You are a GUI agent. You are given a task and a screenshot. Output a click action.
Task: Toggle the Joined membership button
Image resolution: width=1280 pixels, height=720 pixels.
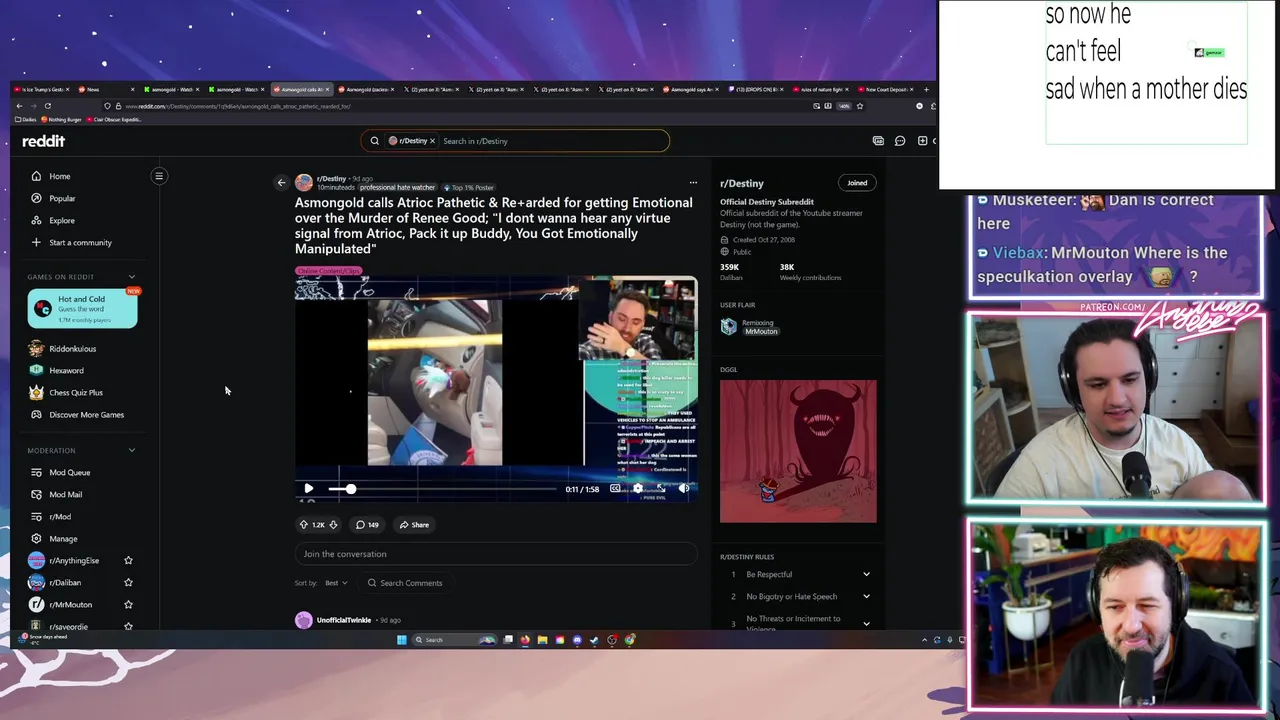pyautogui.click(x=857, y=183)
